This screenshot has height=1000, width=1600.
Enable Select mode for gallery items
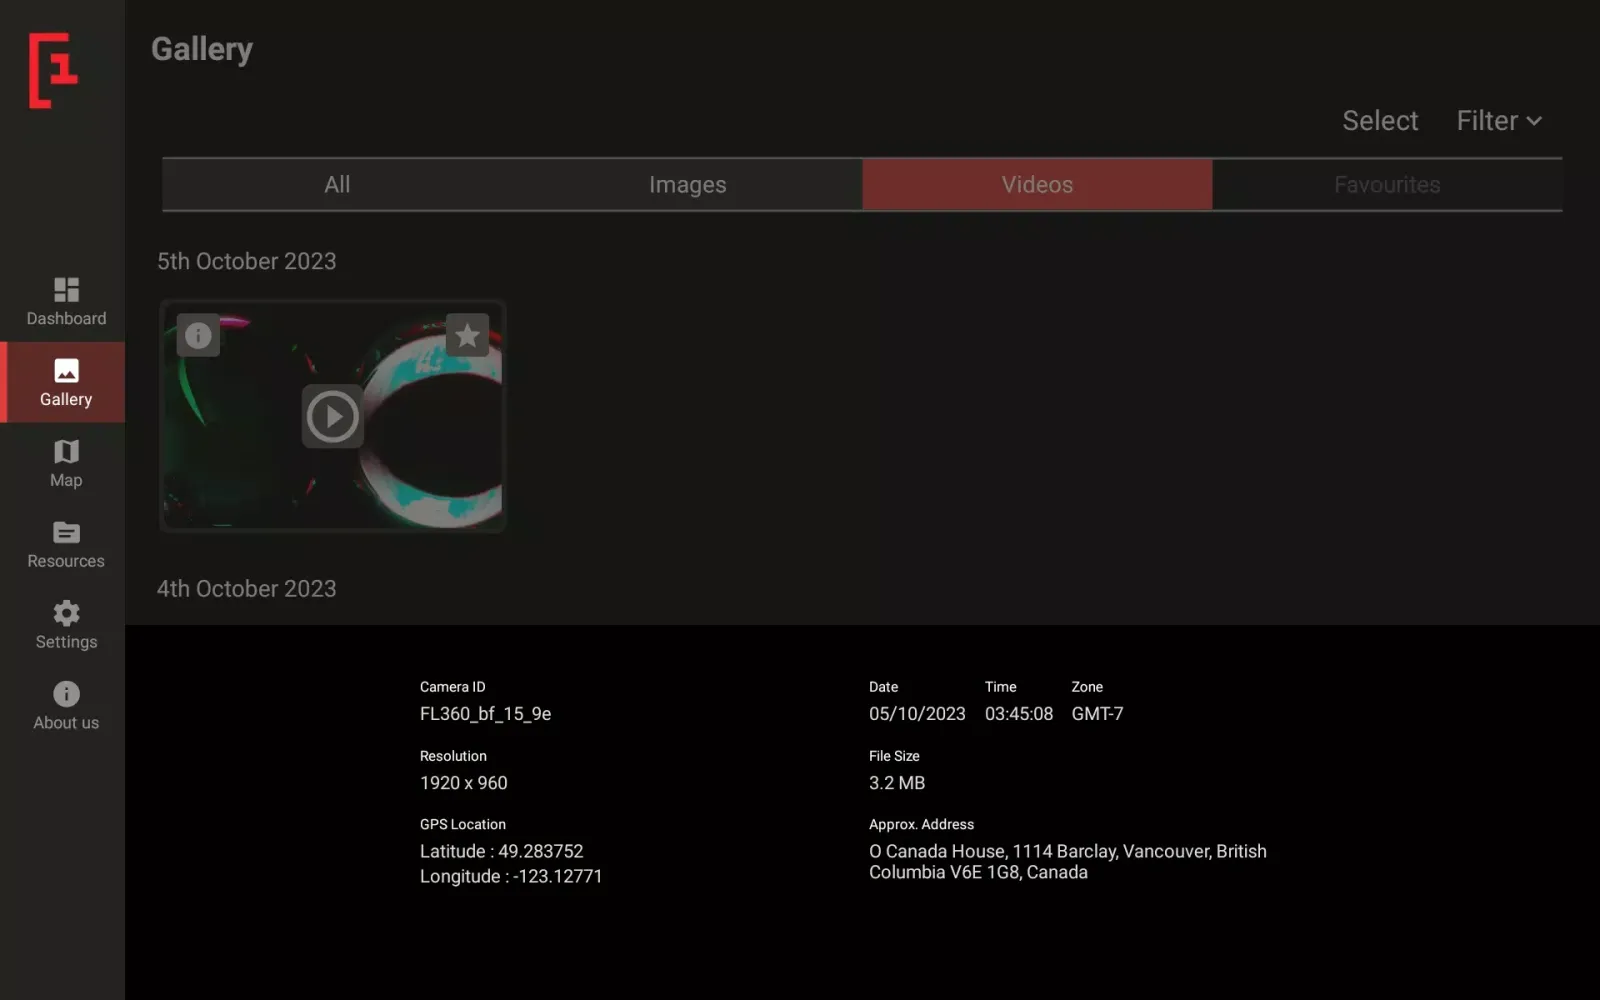[1379, 120]
